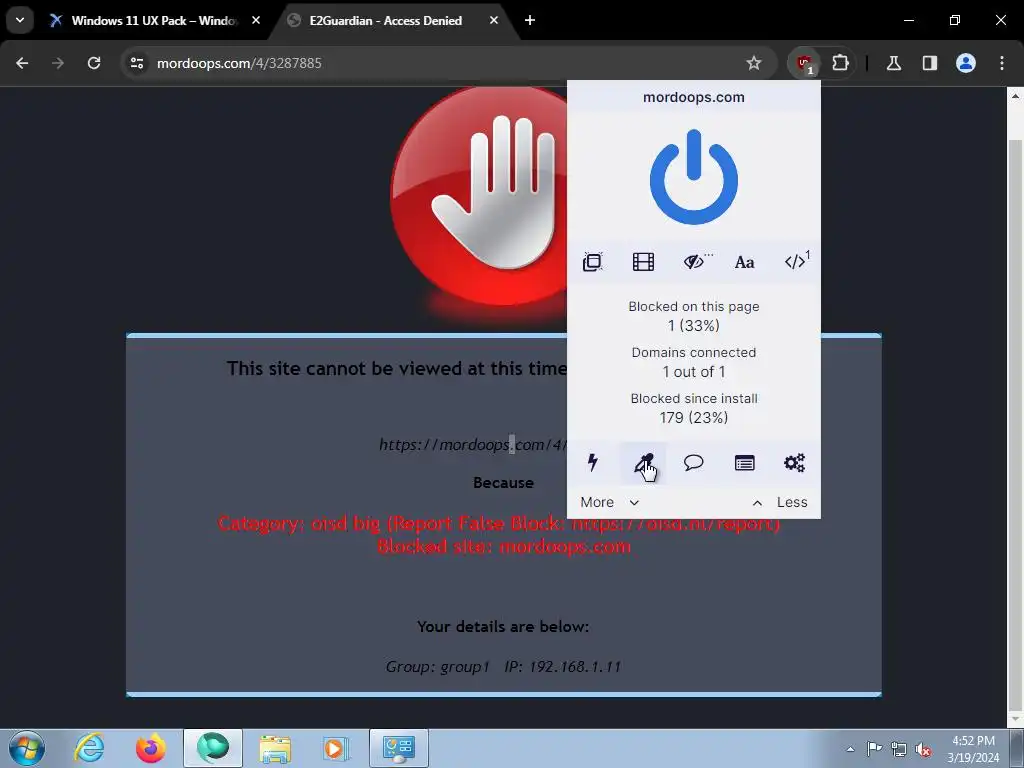This screenshot has width=1024, height=768.
Task: Open a new browser tab
Action: click(x=530, y=21)
